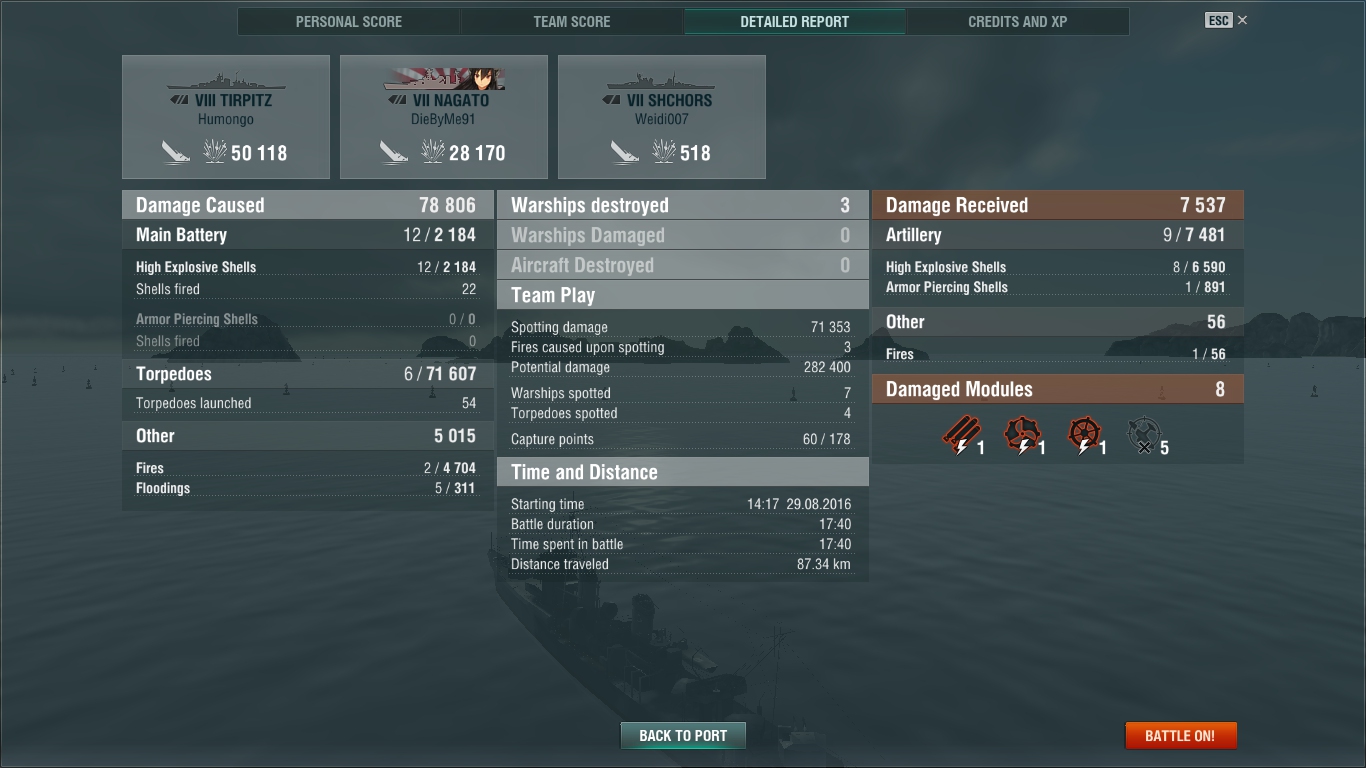Click the Back to Port button
Image resolution: width=1366 pixels, height=768 pixels.
coord(683,735)
